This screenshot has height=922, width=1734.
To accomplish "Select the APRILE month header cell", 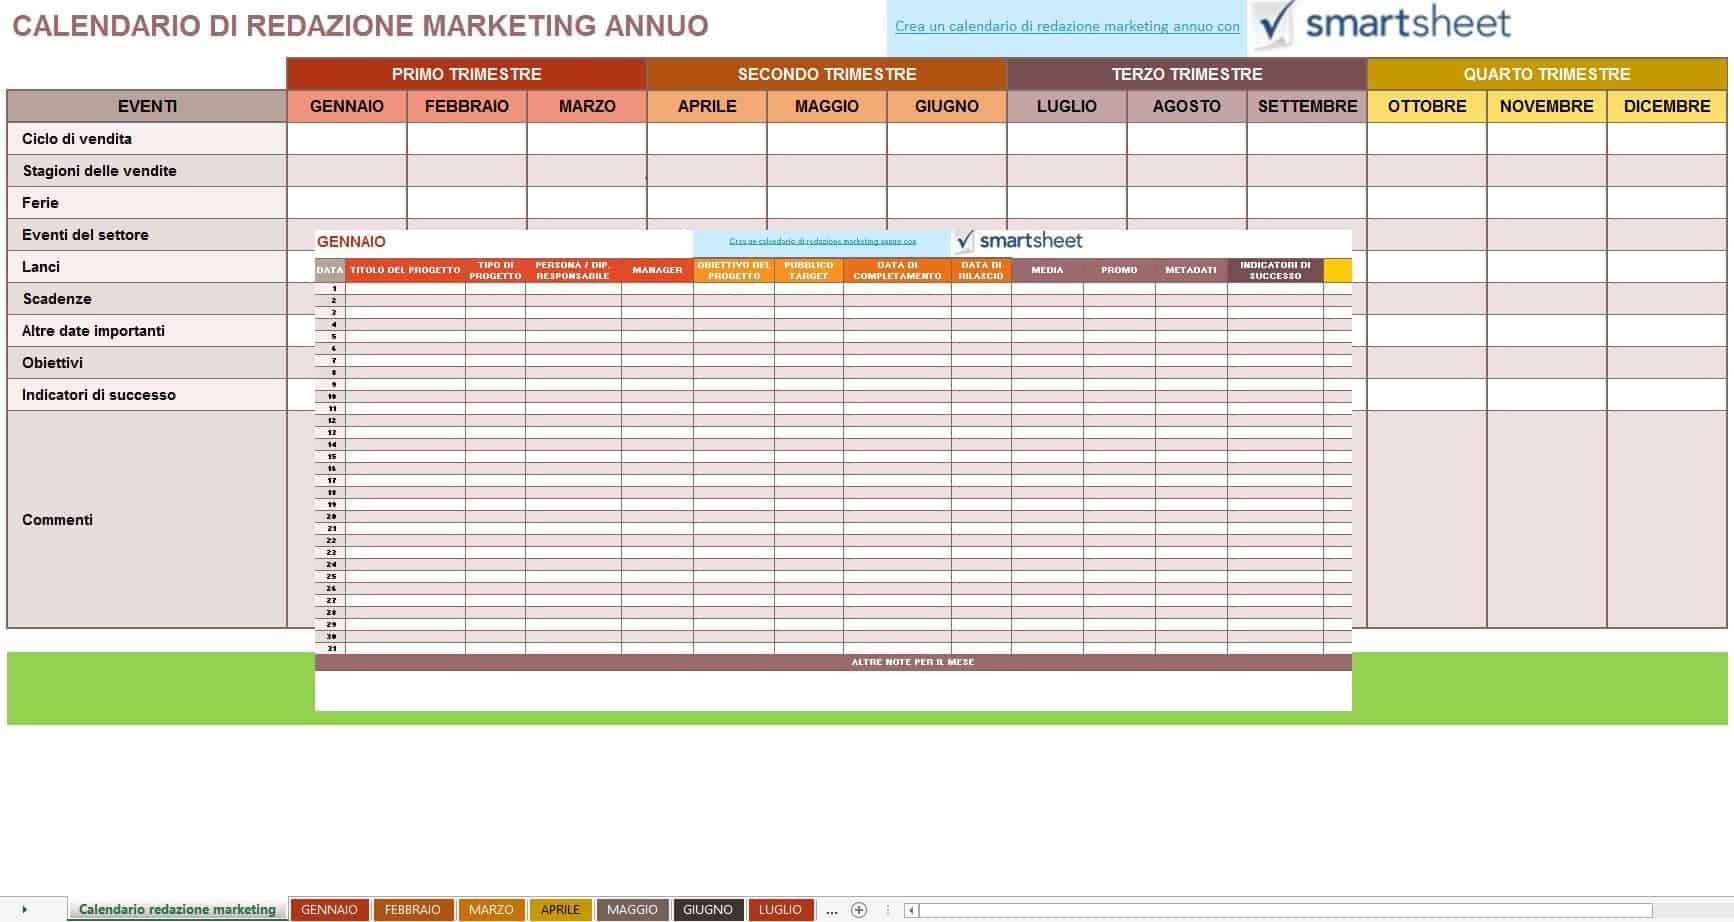I will click(x=707, y=106).
